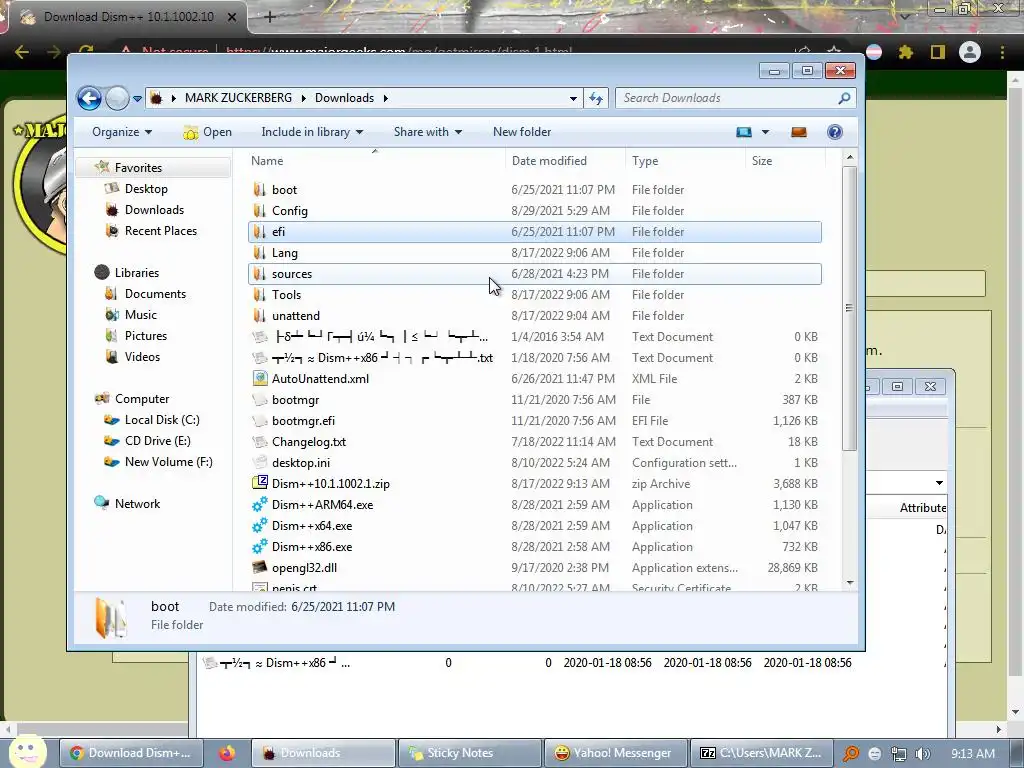
Task: Open the view options dropdown arrow
Action: click(765, 132)
